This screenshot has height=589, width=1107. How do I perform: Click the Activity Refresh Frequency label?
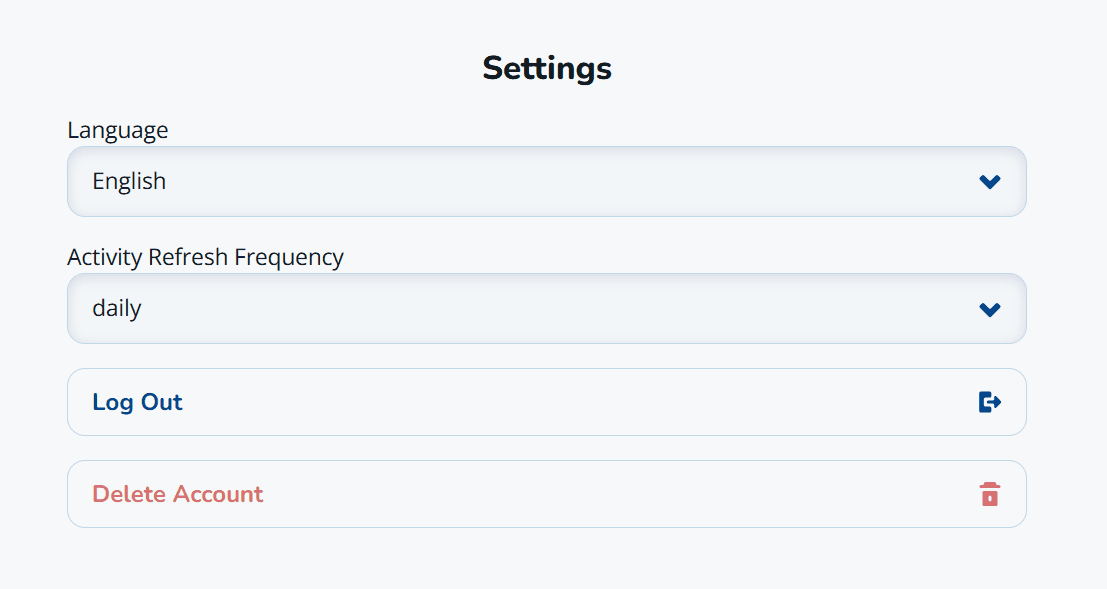click(205, 257)
